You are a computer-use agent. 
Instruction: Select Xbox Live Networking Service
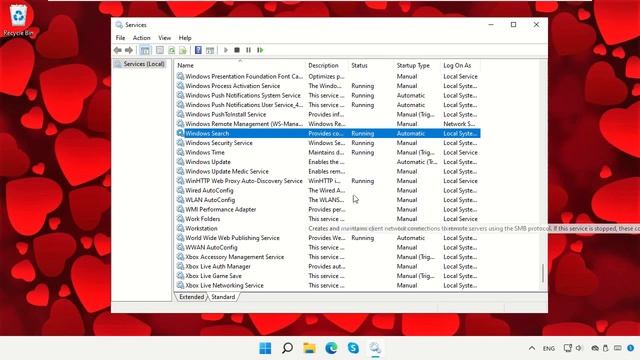tap(328, 285)
